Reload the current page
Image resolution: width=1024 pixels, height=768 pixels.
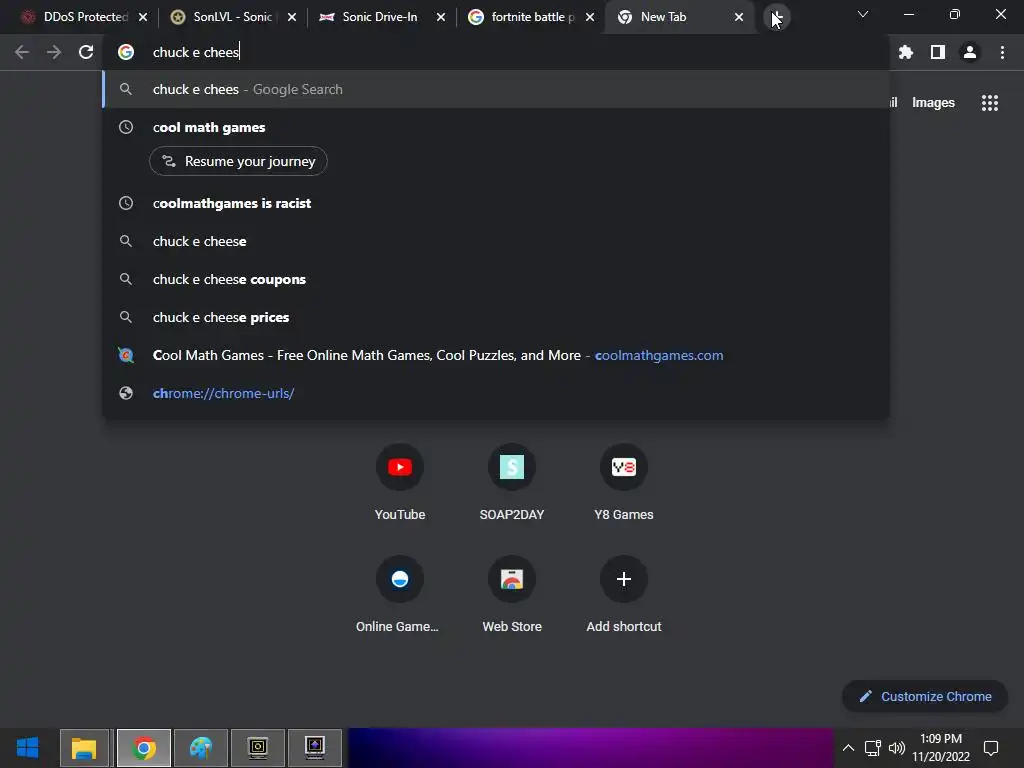(x=86, y=52)
